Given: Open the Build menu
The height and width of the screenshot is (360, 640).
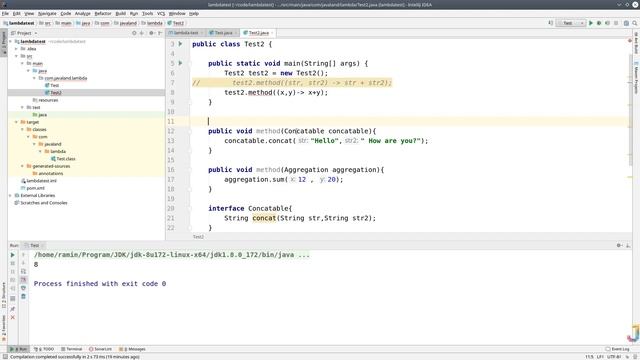Looking at the screenshot, I should [120, 13].
